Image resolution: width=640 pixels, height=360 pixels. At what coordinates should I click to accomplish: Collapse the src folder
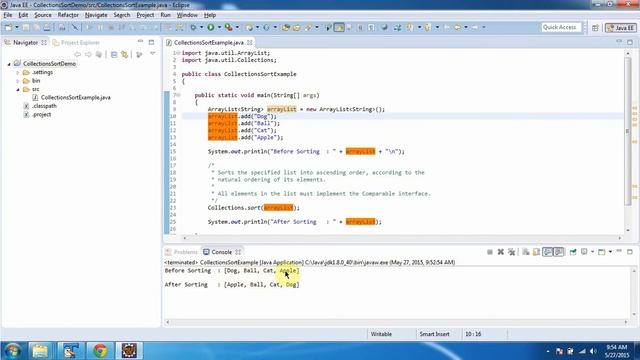tap(18, 89)
